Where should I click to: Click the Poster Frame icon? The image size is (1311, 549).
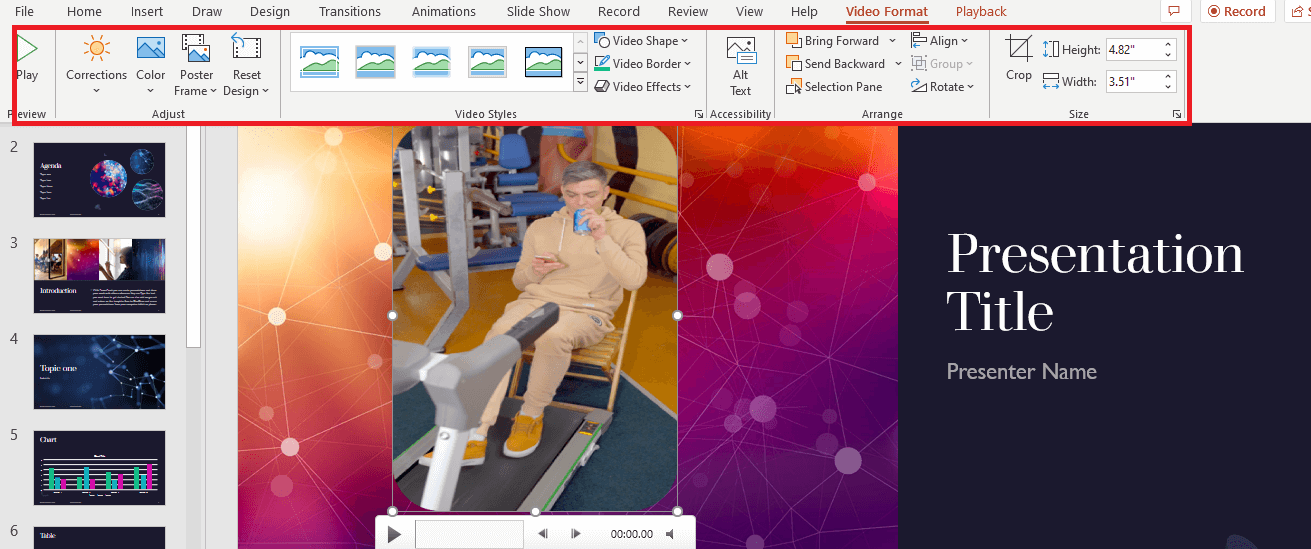[196, 49]
